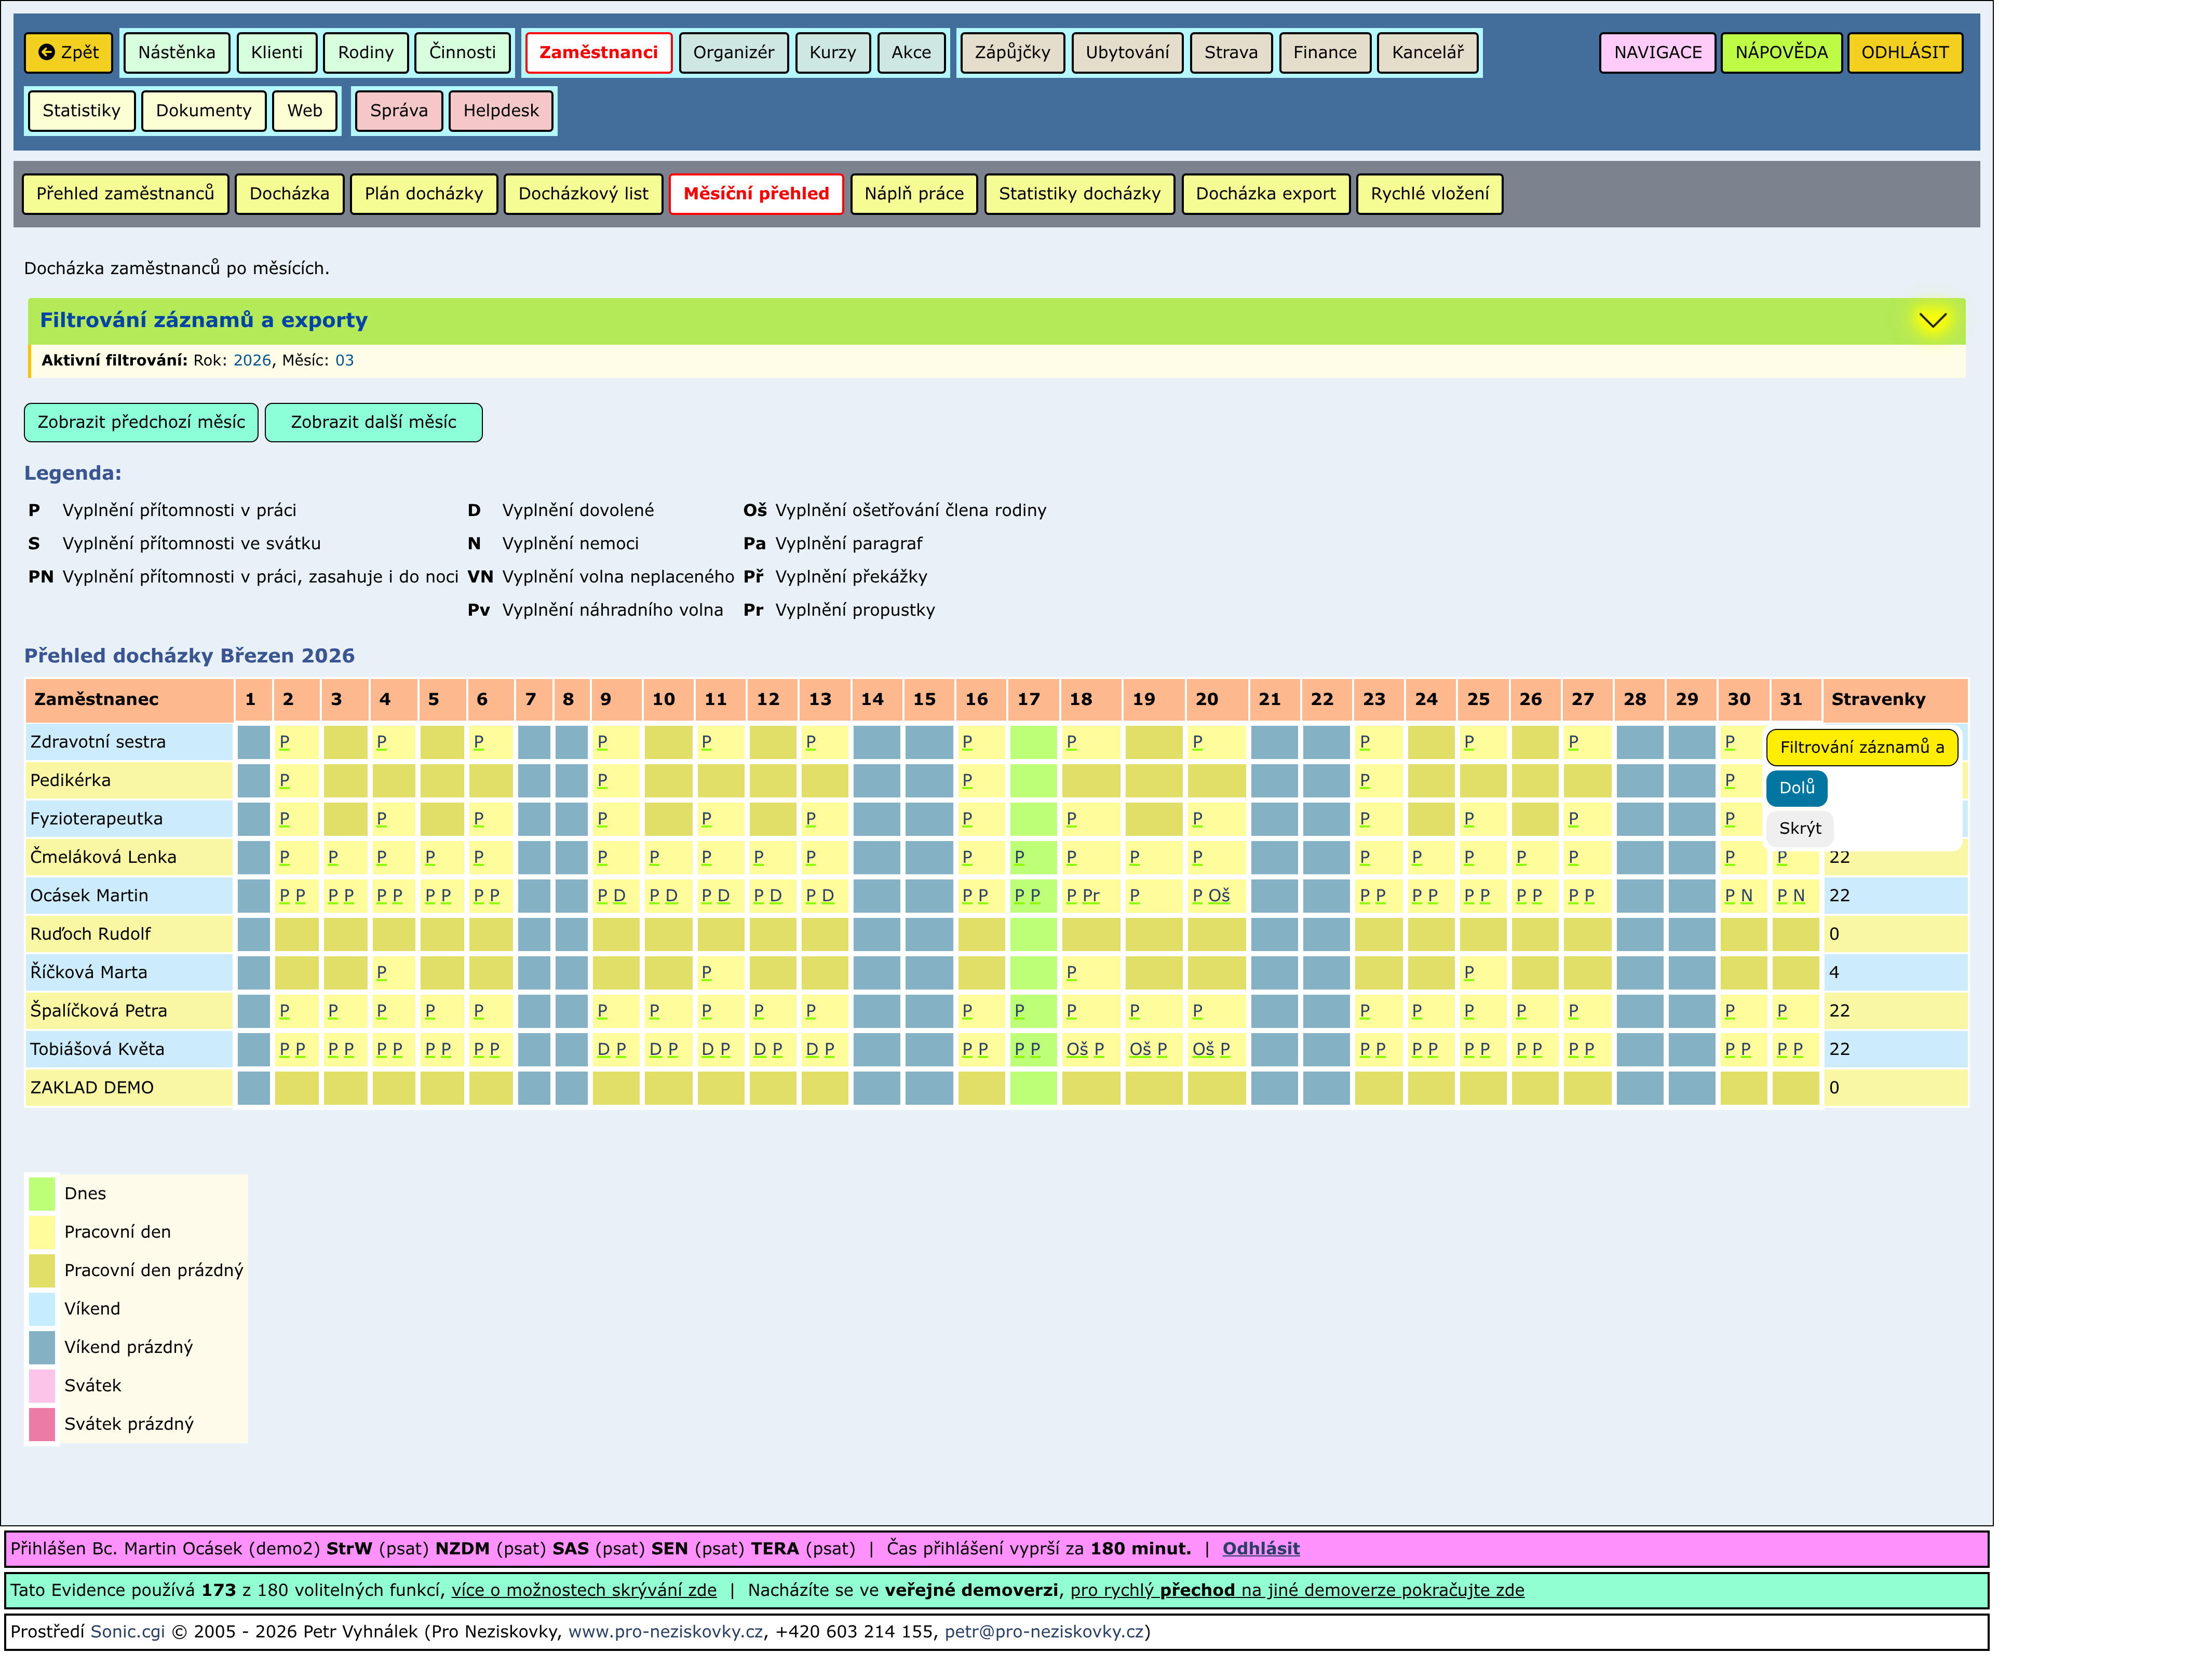The width and height of the screenshot is (2187, 1680).
Task: Select the Organizér menu item
Action: 733,52
